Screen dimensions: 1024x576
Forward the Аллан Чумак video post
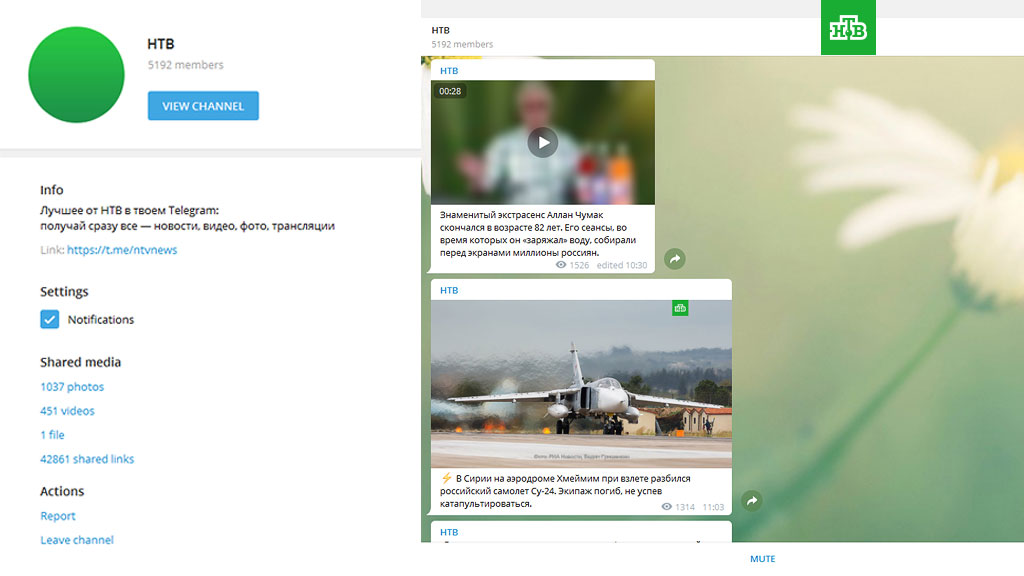click(x=675, y=259)
